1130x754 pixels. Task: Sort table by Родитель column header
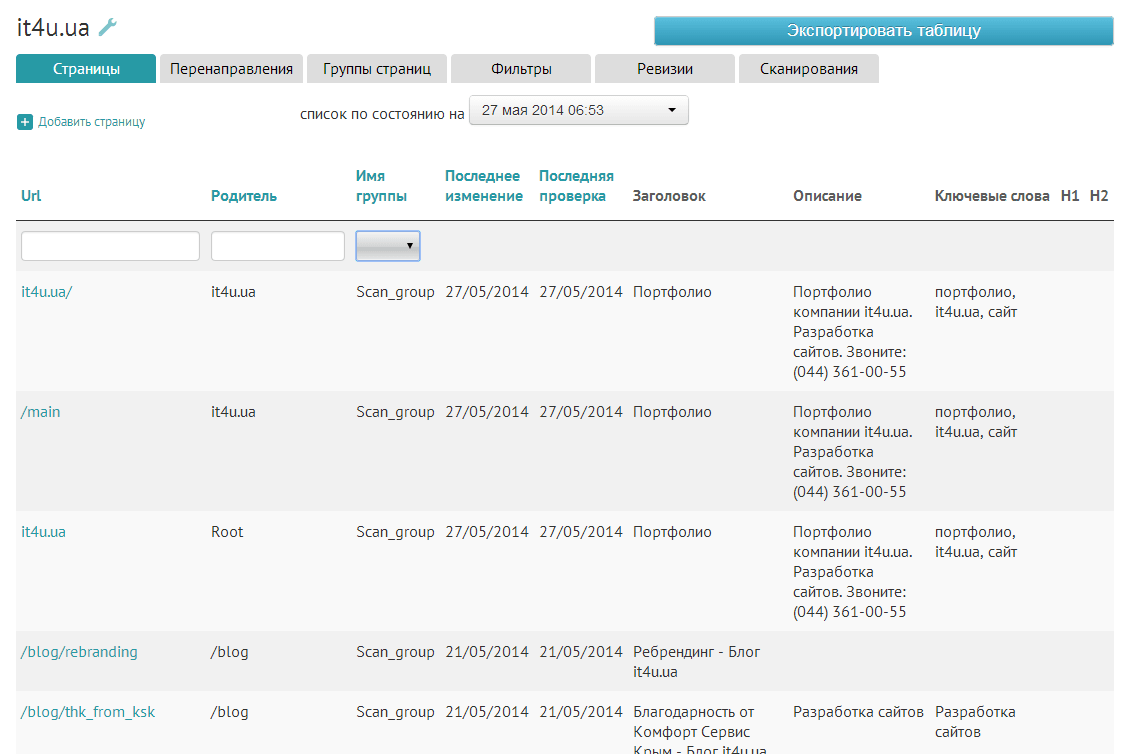244,196
